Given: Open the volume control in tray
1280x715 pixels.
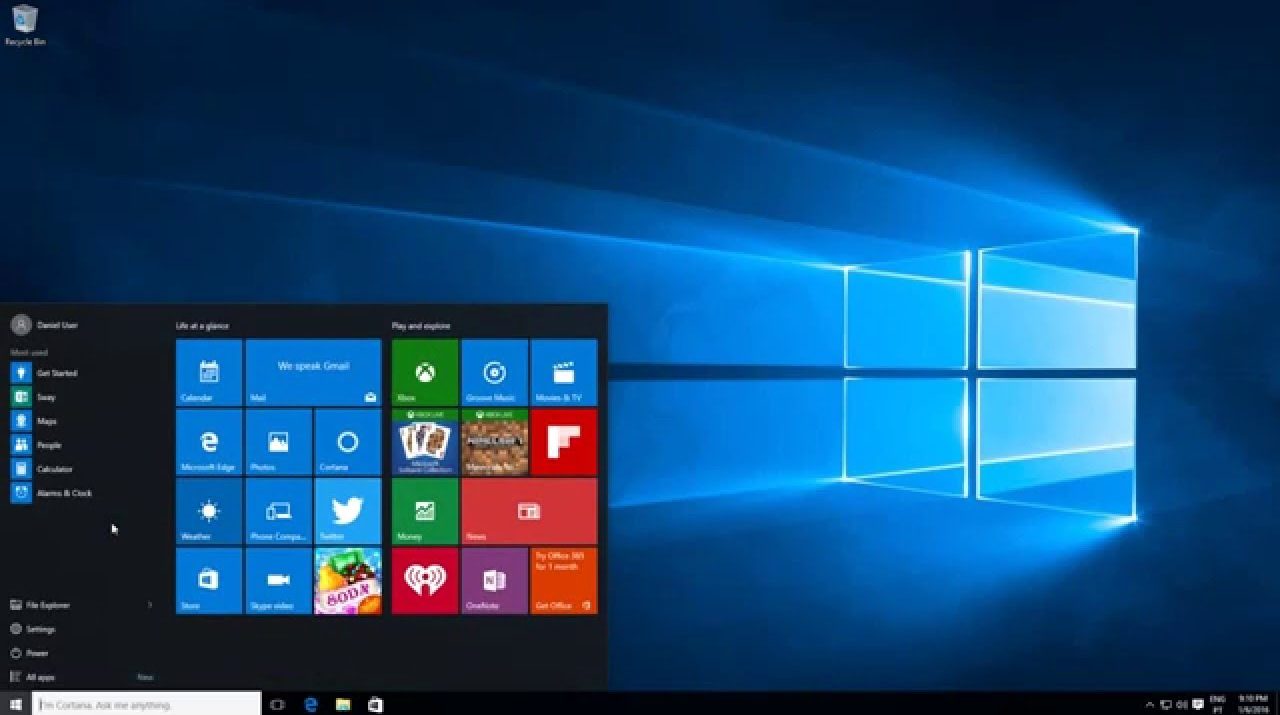Looking at the screenshot, I should [1181, 704].
